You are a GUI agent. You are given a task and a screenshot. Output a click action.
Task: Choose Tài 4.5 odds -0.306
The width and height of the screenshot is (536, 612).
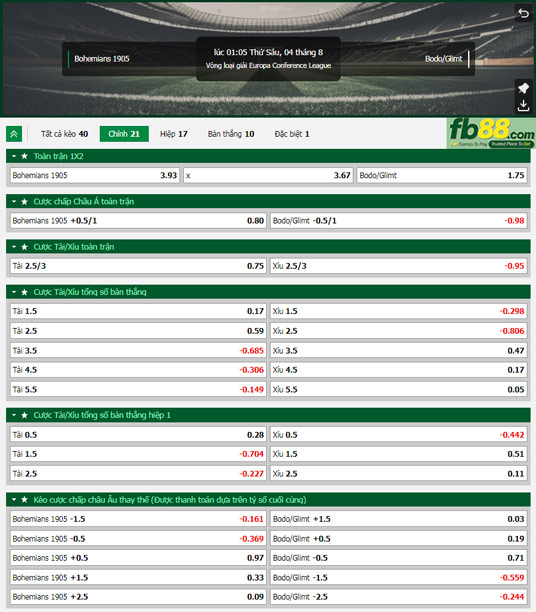click(138, 370)
